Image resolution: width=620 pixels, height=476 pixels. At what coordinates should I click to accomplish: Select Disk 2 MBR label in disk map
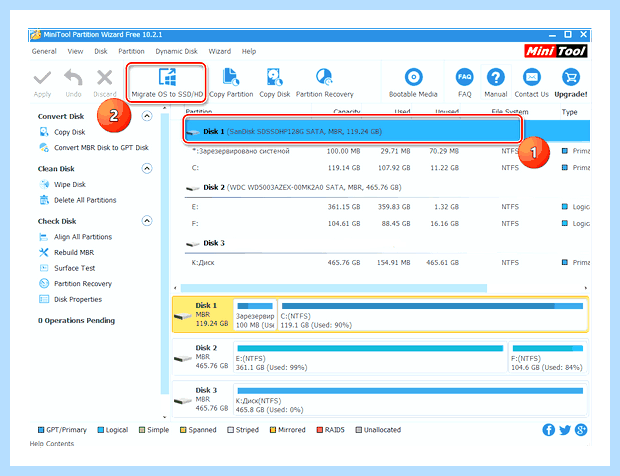[x=202, y=357]
